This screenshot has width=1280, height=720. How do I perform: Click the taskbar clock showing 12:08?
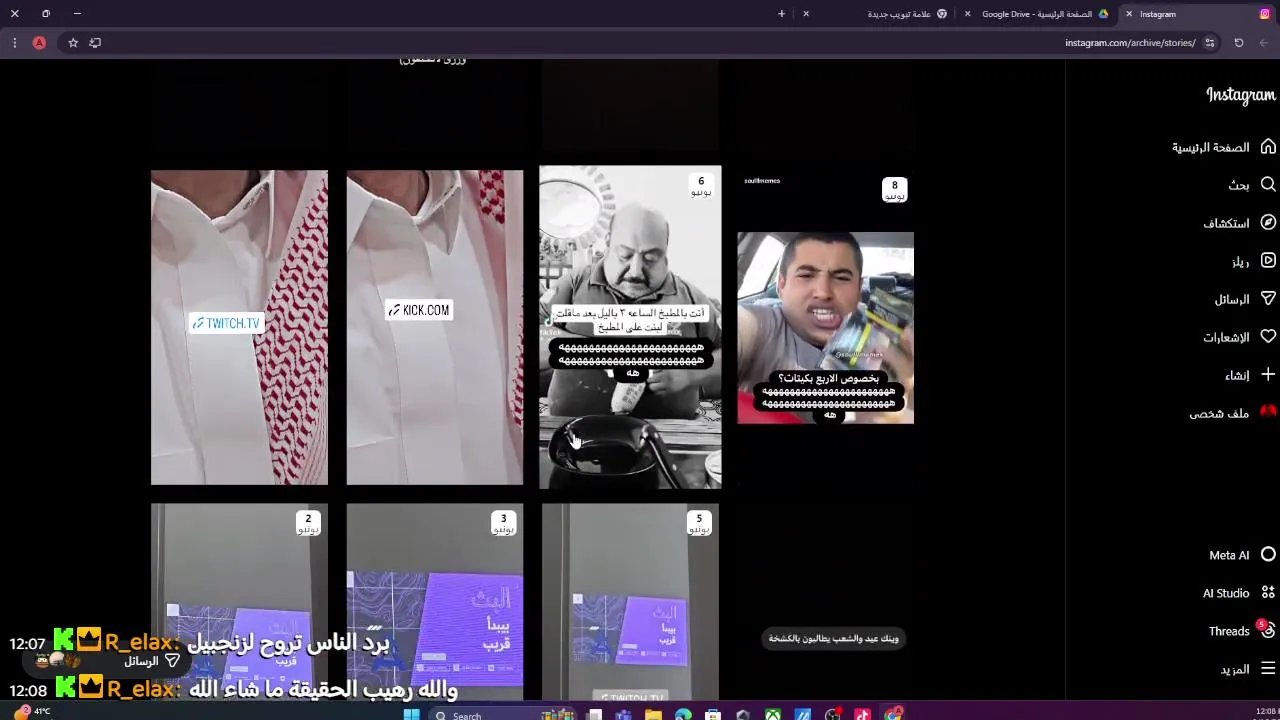click(1264, 712)
